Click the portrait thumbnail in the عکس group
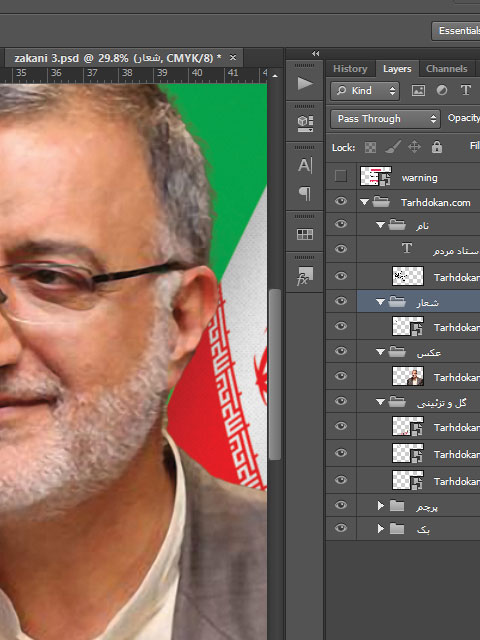 tap(408, 376)
